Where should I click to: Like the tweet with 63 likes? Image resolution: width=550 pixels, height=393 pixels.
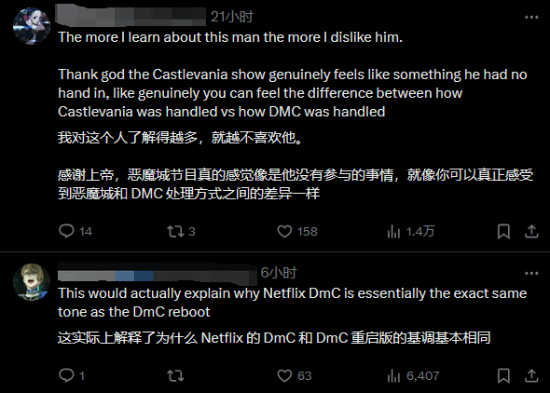(x=294, y=375)
